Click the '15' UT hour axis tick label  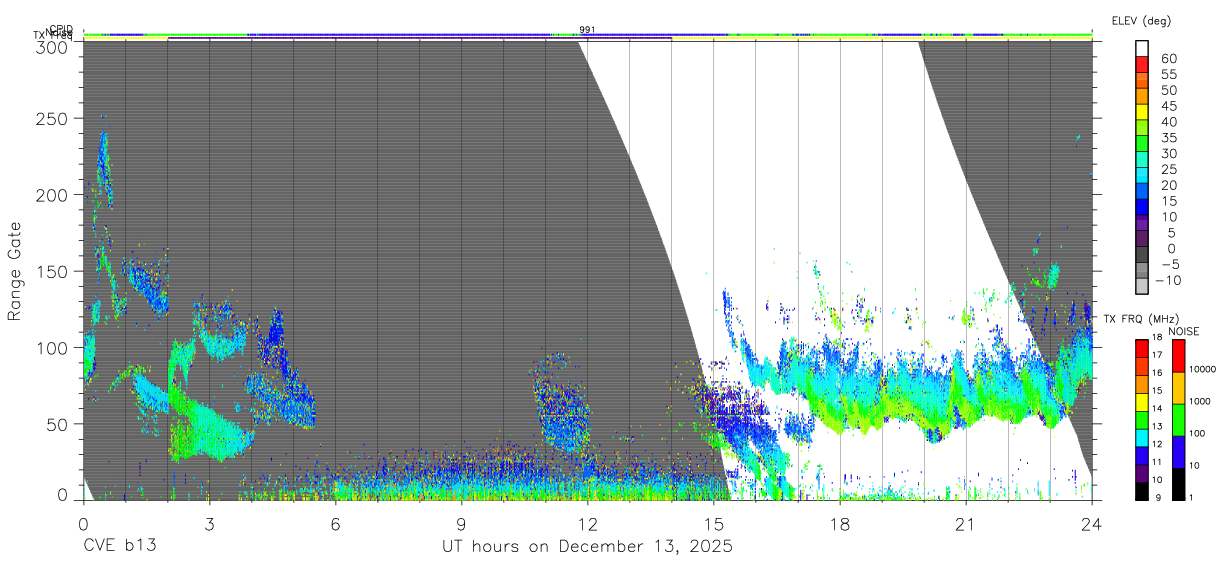tap(714, 524)
